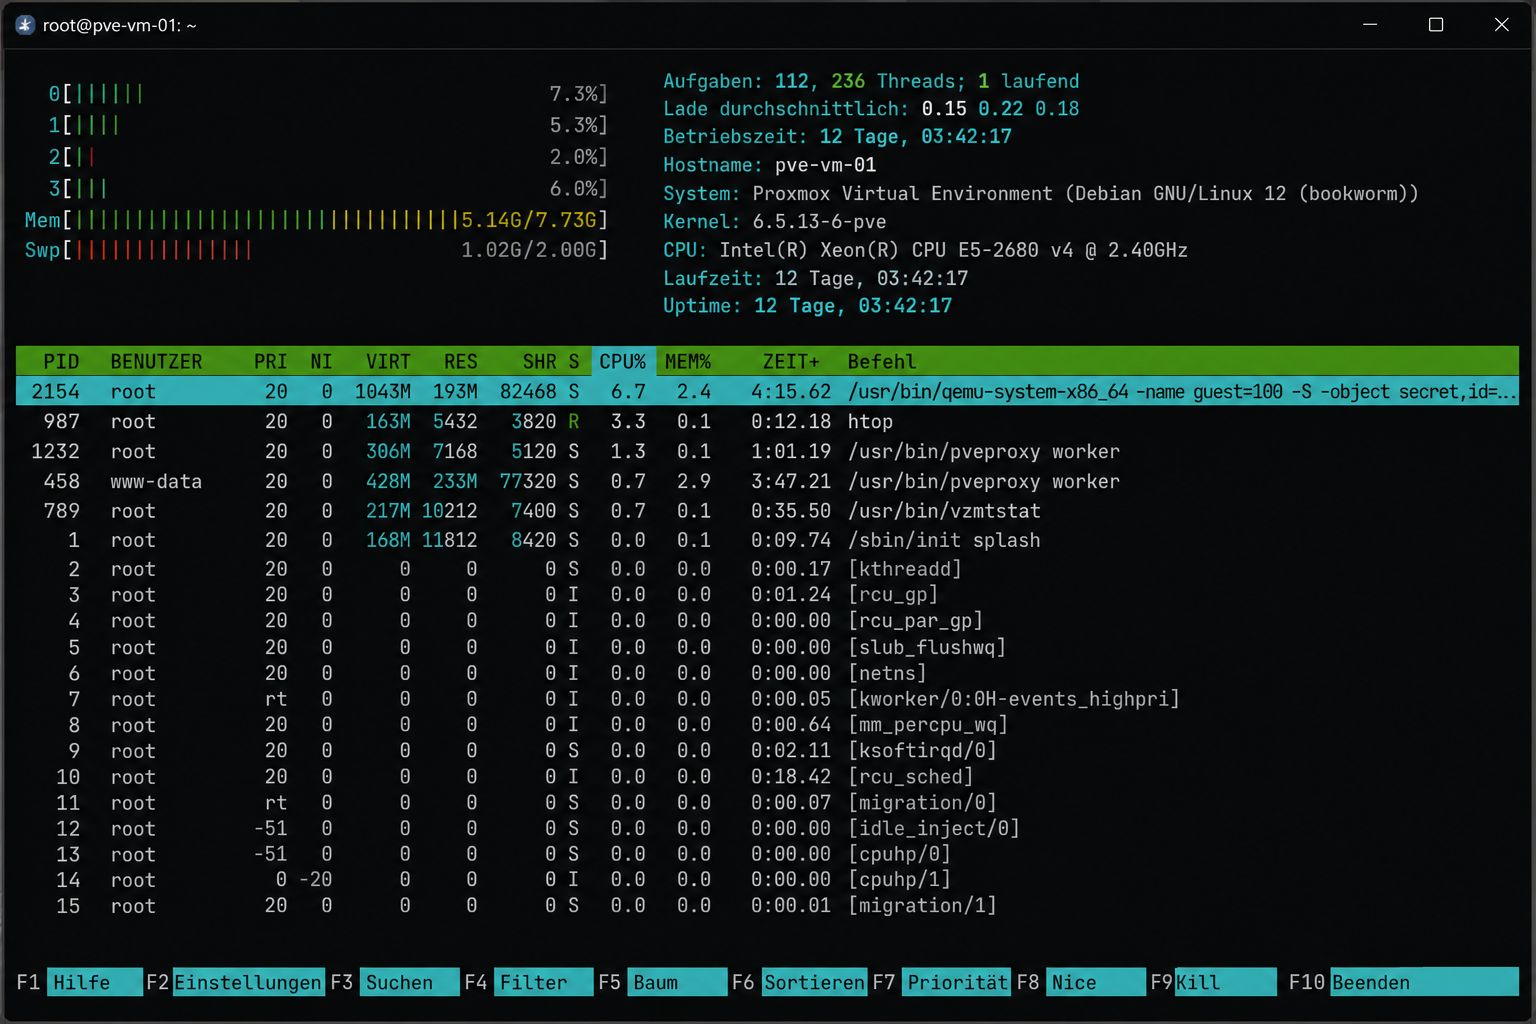Click the terminal app icon in title bar
The width and height of the screenshot is (1536, 1024).
pos(25,25)
